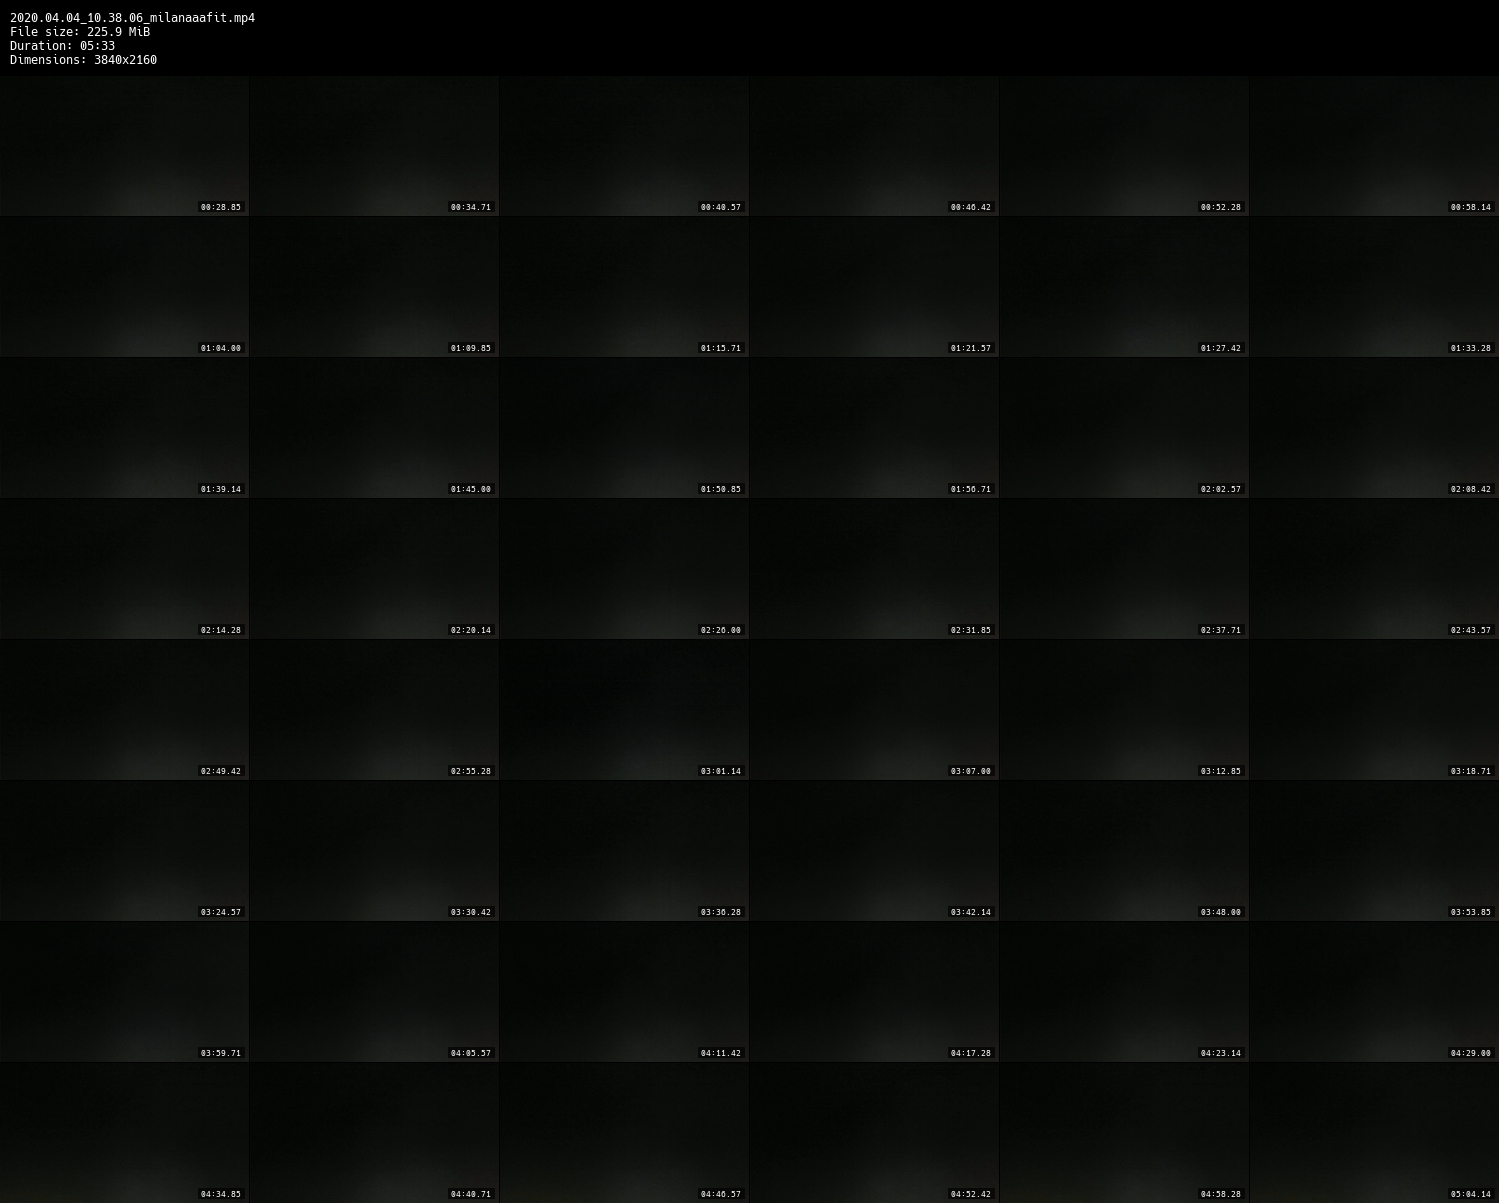This screenshot has height=1203, width=1499.
Task: Click the frame stamped 02:37.71
Action: point(1124,569)
